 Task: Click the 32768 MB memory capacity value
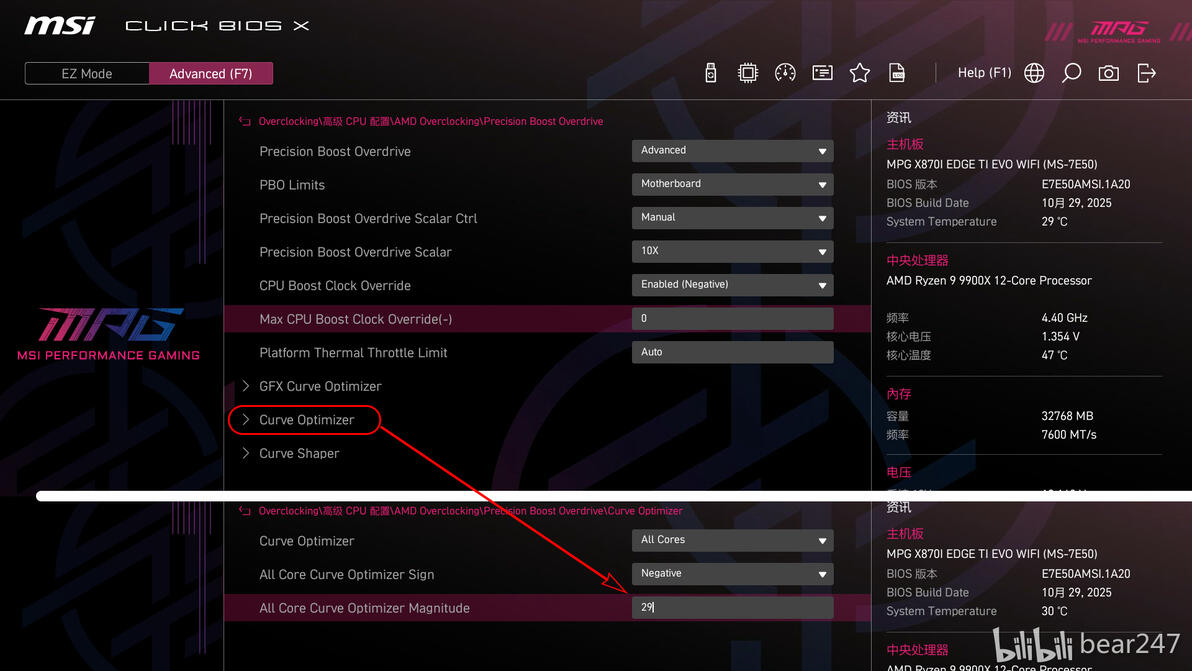1067,416
